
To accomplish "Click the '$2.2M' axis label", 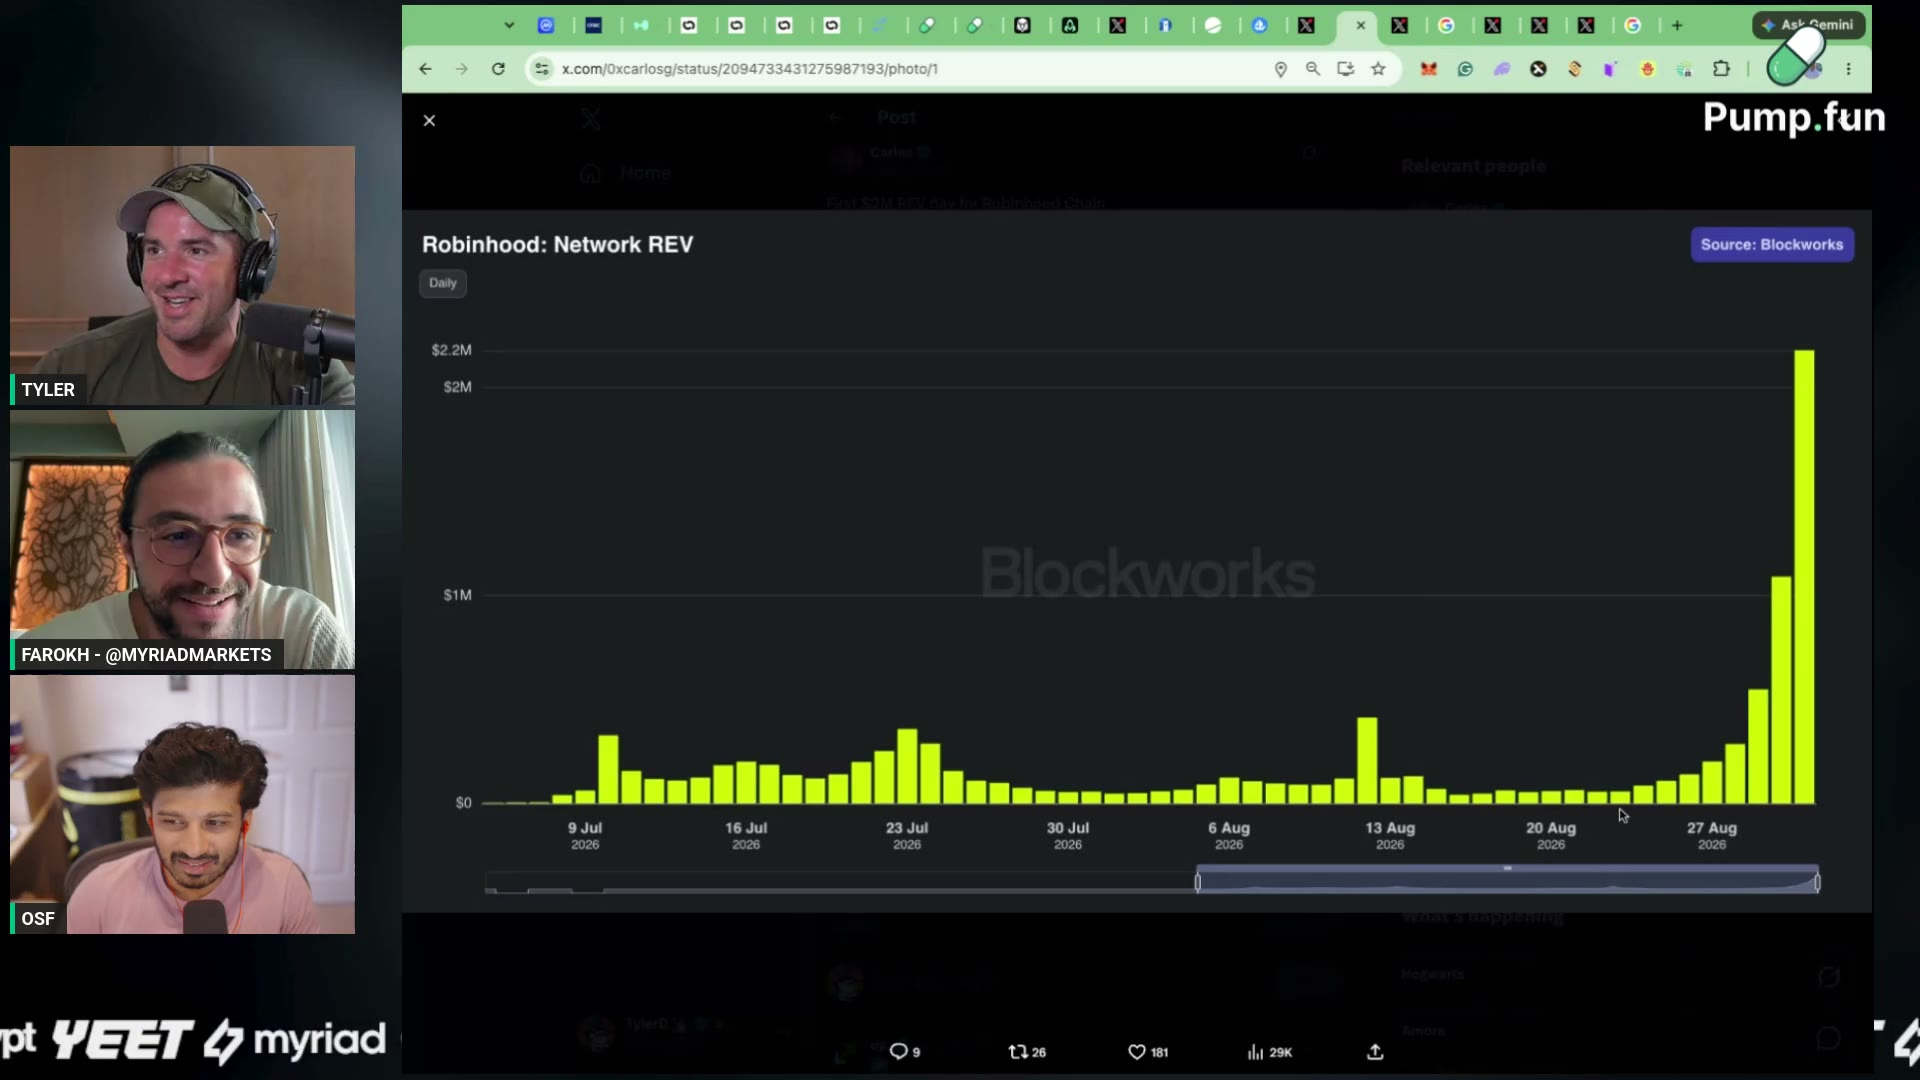I will [451, 350].
